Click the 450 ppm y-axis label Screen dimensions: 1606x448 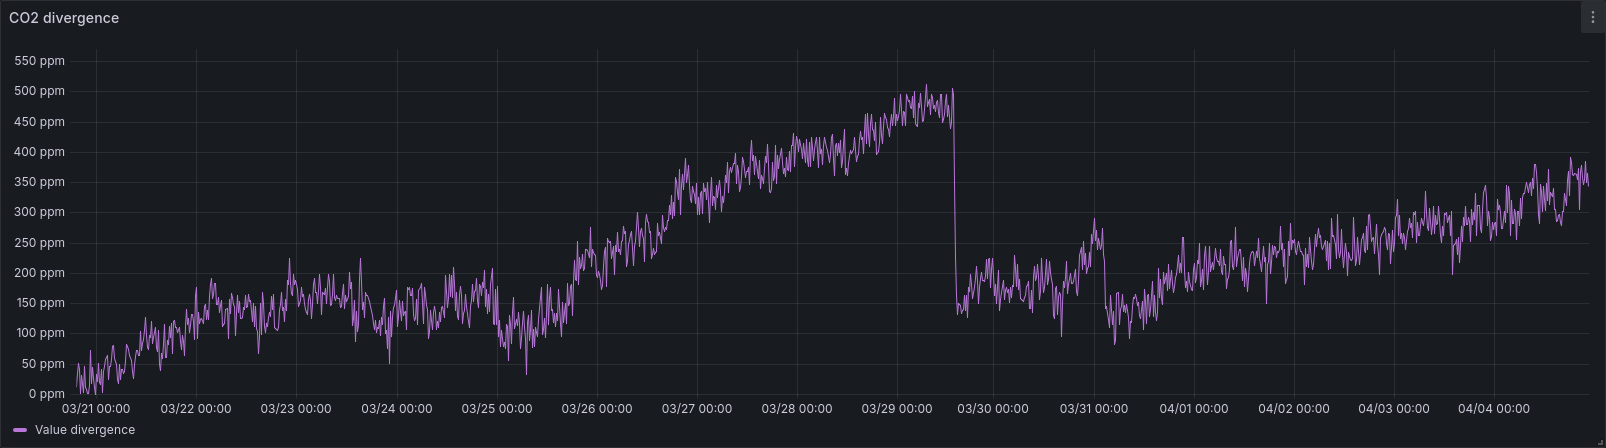40,122
